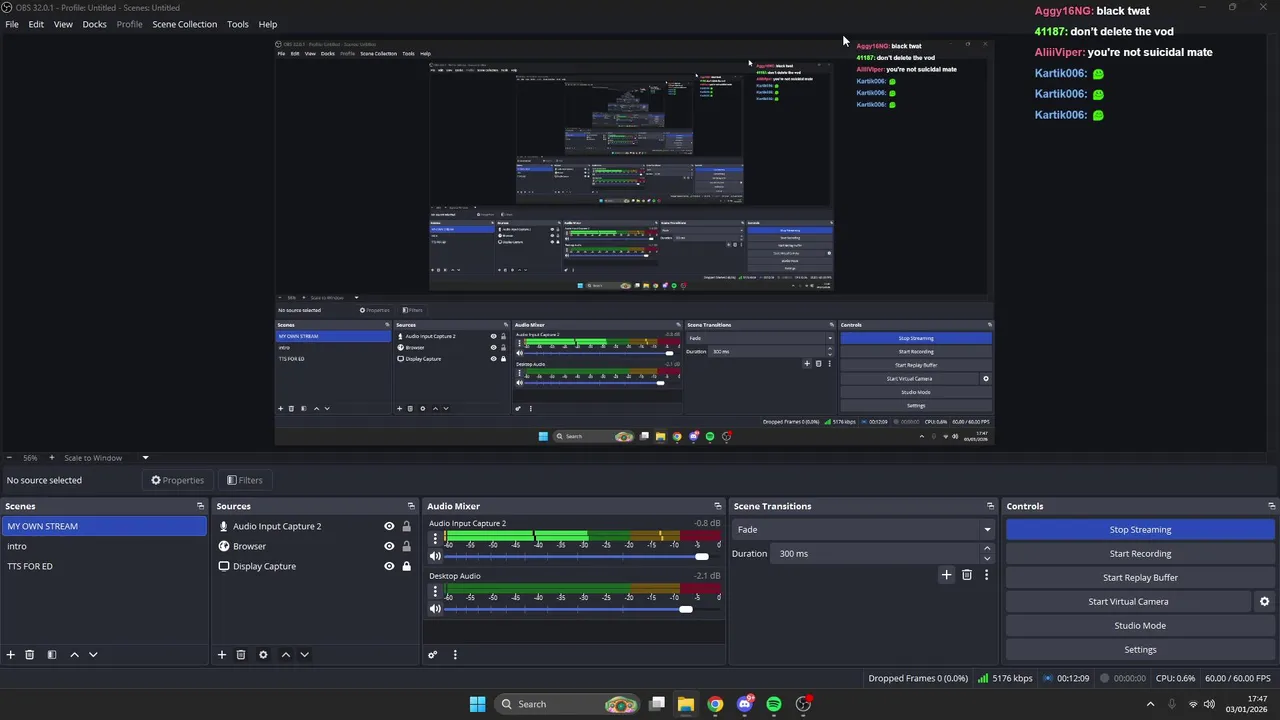Click Start Replay Buffer button

pyautogui.click(x=1140, y=578)
